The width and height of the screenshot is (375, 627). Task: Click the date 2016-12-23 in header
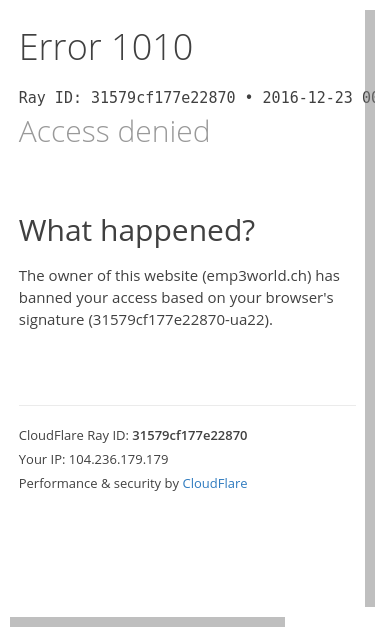pos(307,98)
